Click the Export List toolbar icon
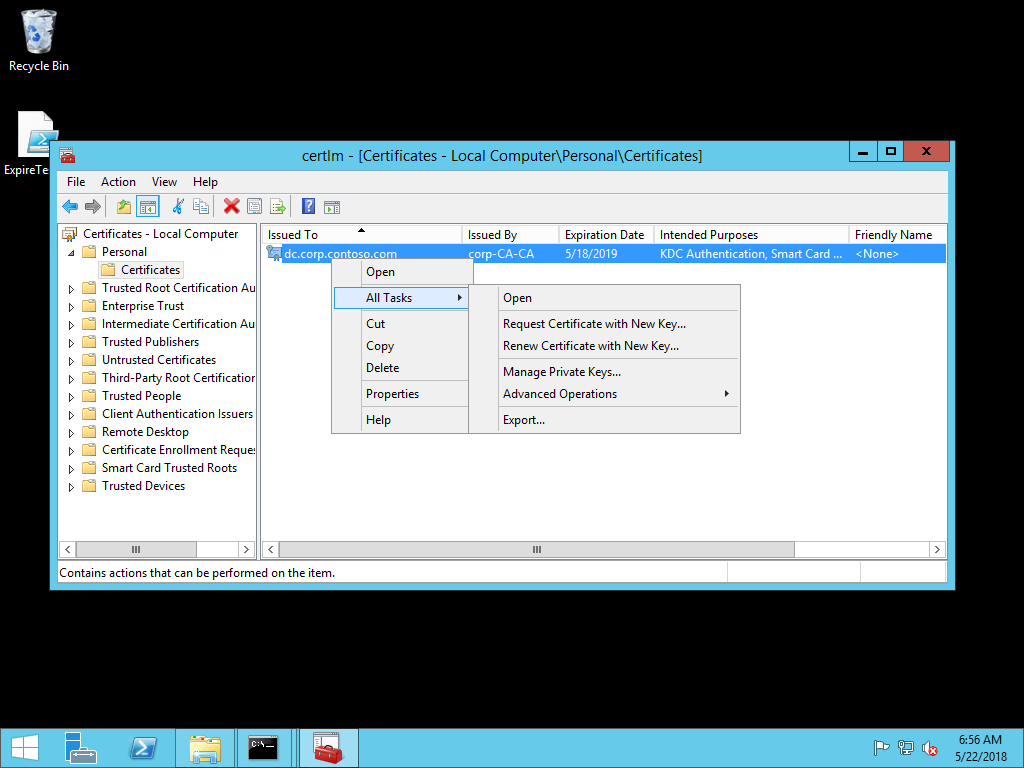 click(x=278, y=207)
